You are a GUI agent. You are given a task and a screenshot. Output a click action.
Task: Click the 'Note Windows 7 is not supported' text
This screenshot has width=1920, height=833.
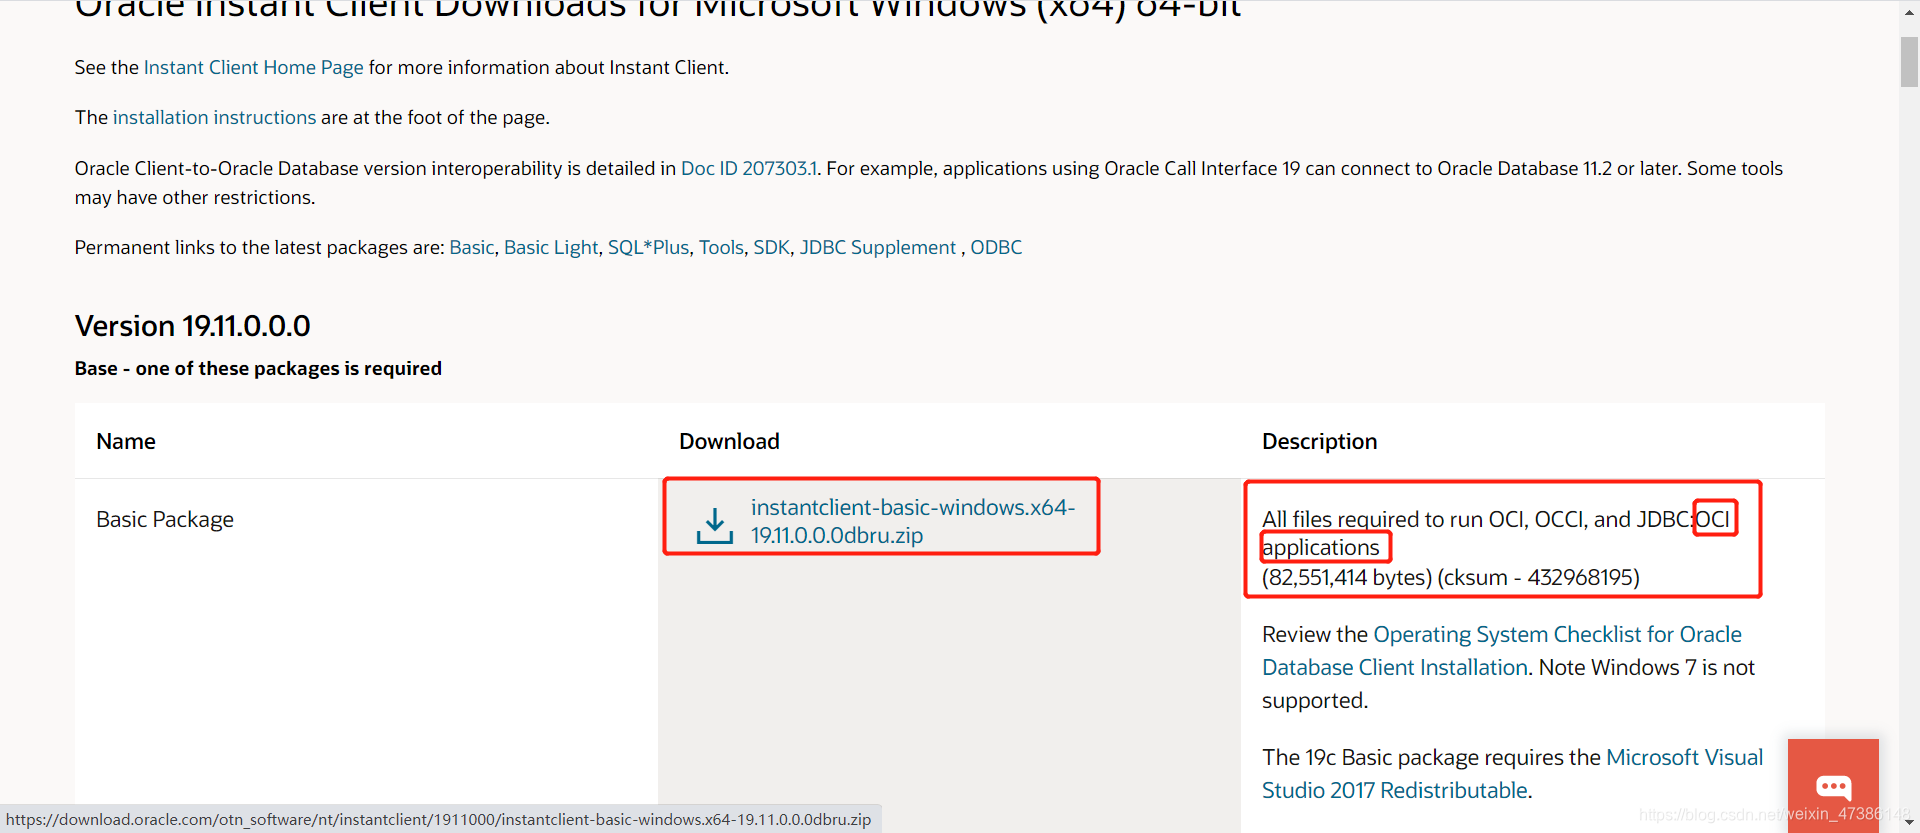[x=1508, y=683]
